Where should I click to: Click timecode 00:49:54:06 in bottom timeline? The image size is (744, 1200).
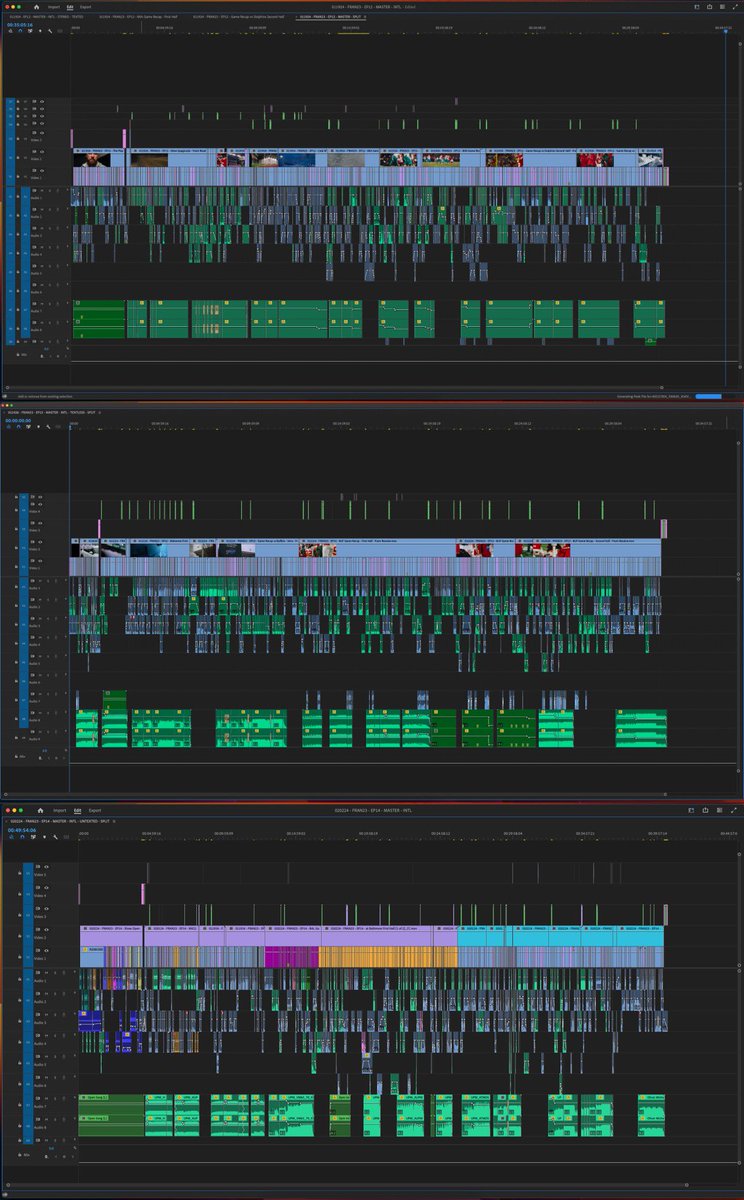(x=22, y=830)
